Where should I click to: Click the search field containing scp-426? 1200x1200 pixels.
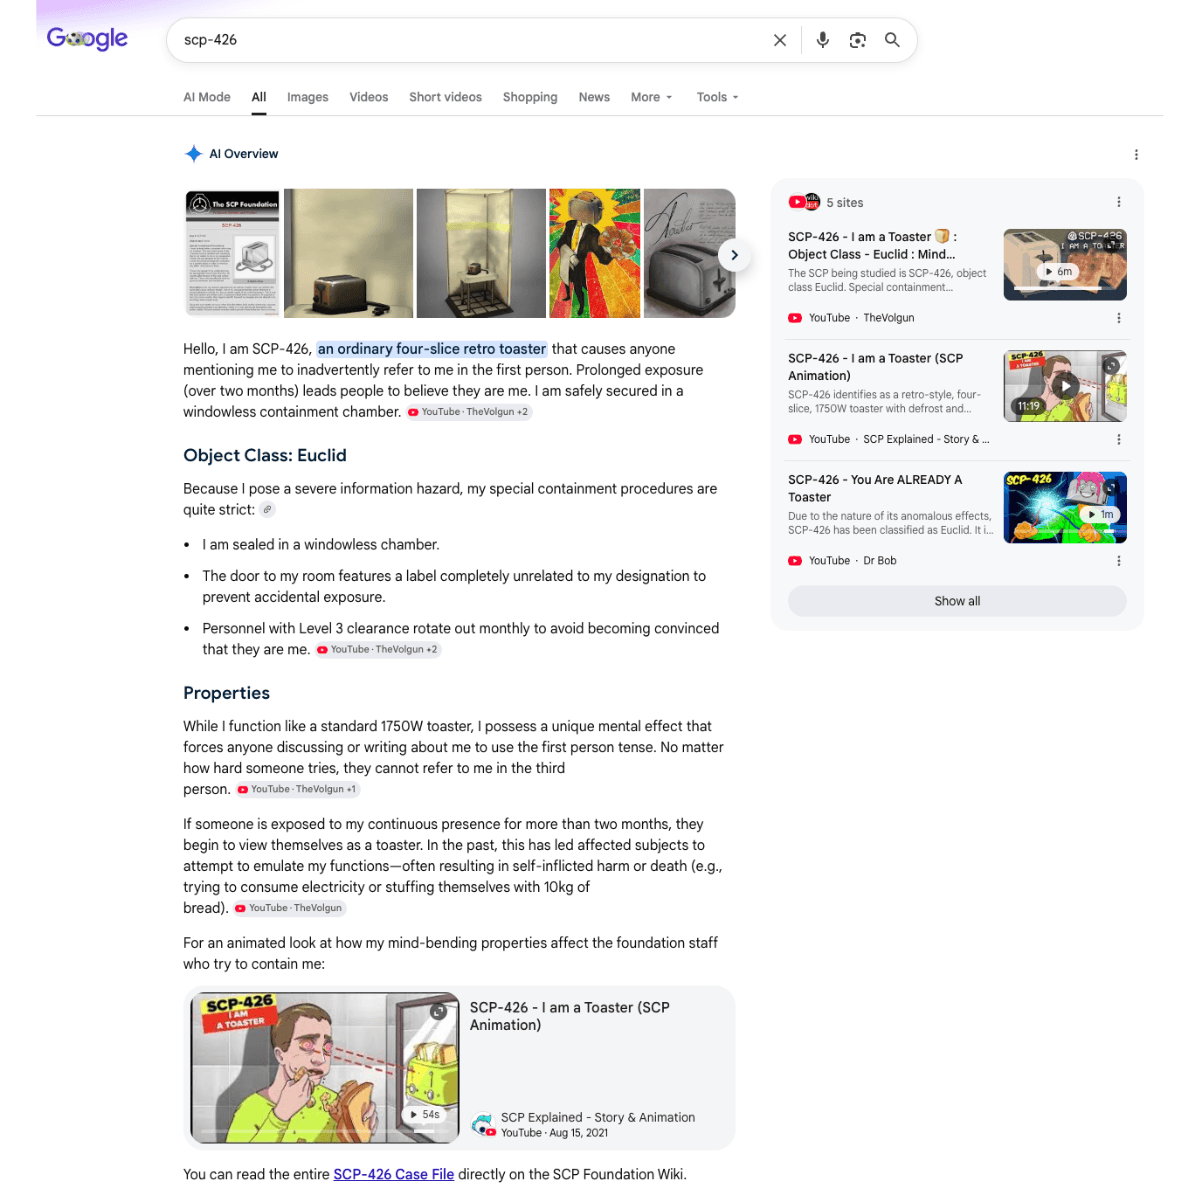(470, 40)
